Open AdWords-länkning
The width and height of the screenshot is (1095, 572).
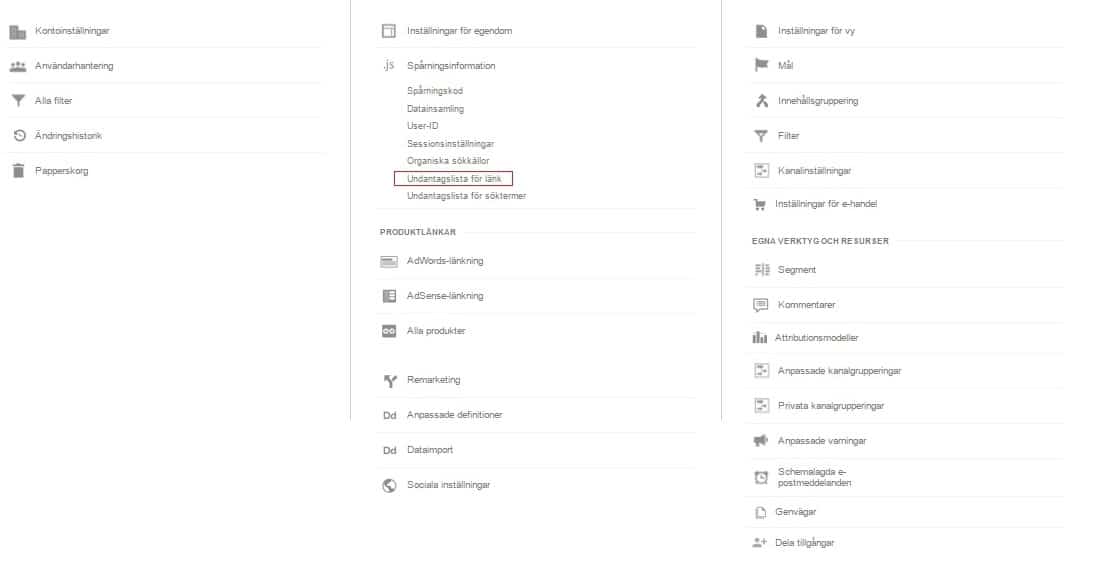tap(445, 261)
